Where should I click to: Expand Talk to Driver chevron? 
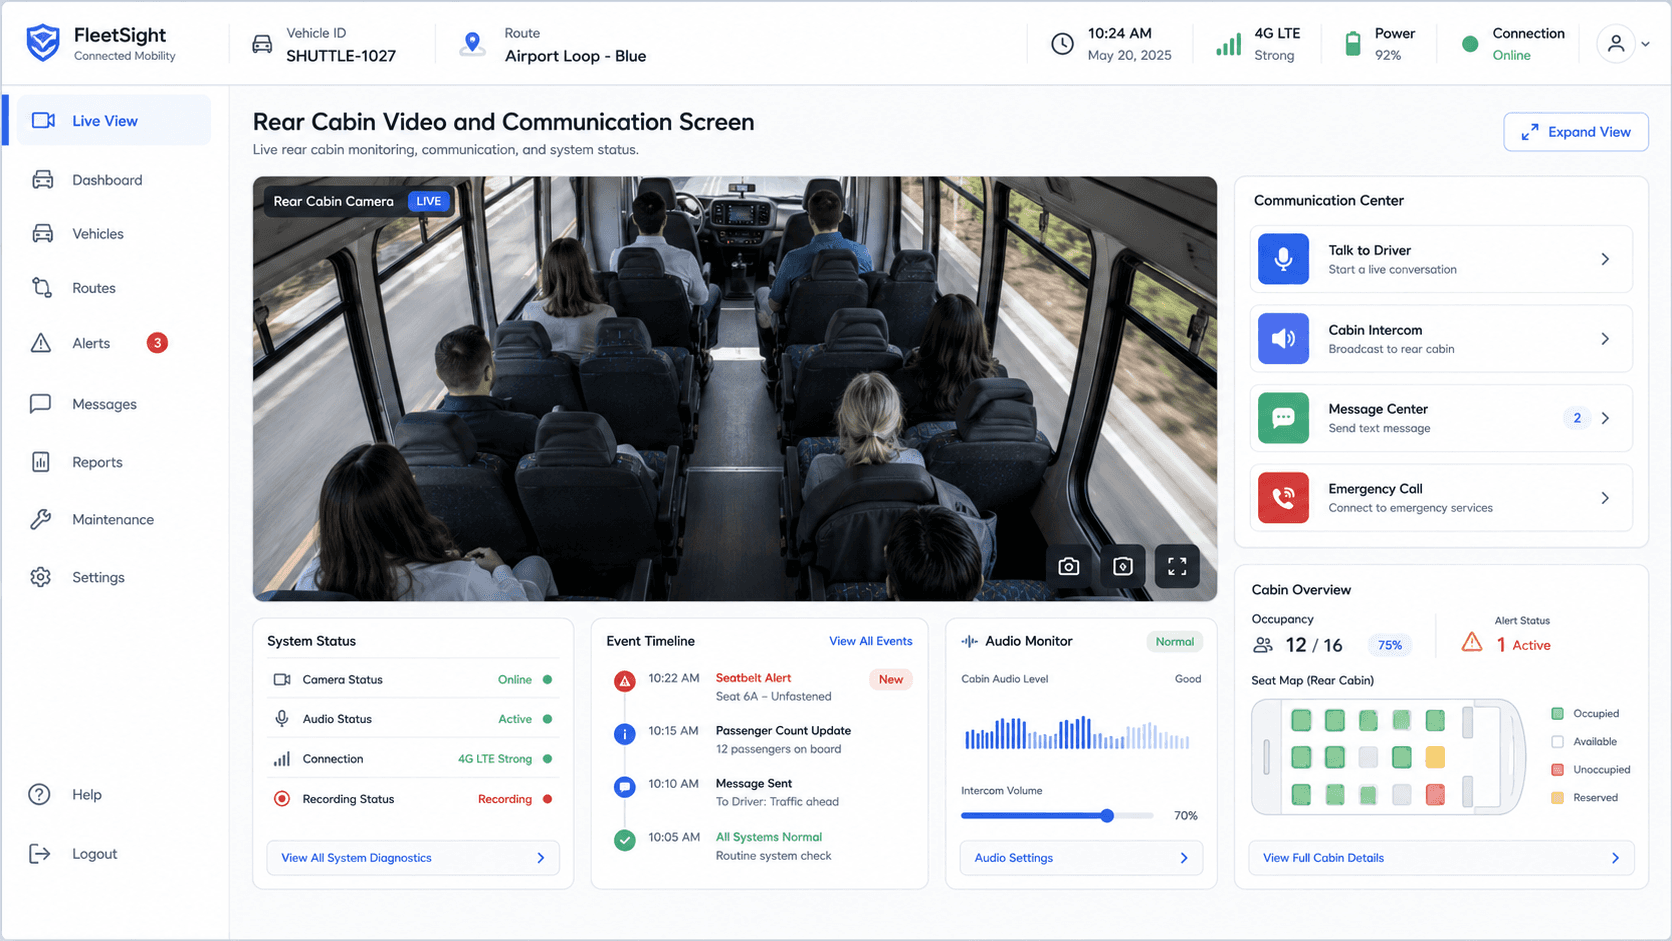tap(1605, 259)
